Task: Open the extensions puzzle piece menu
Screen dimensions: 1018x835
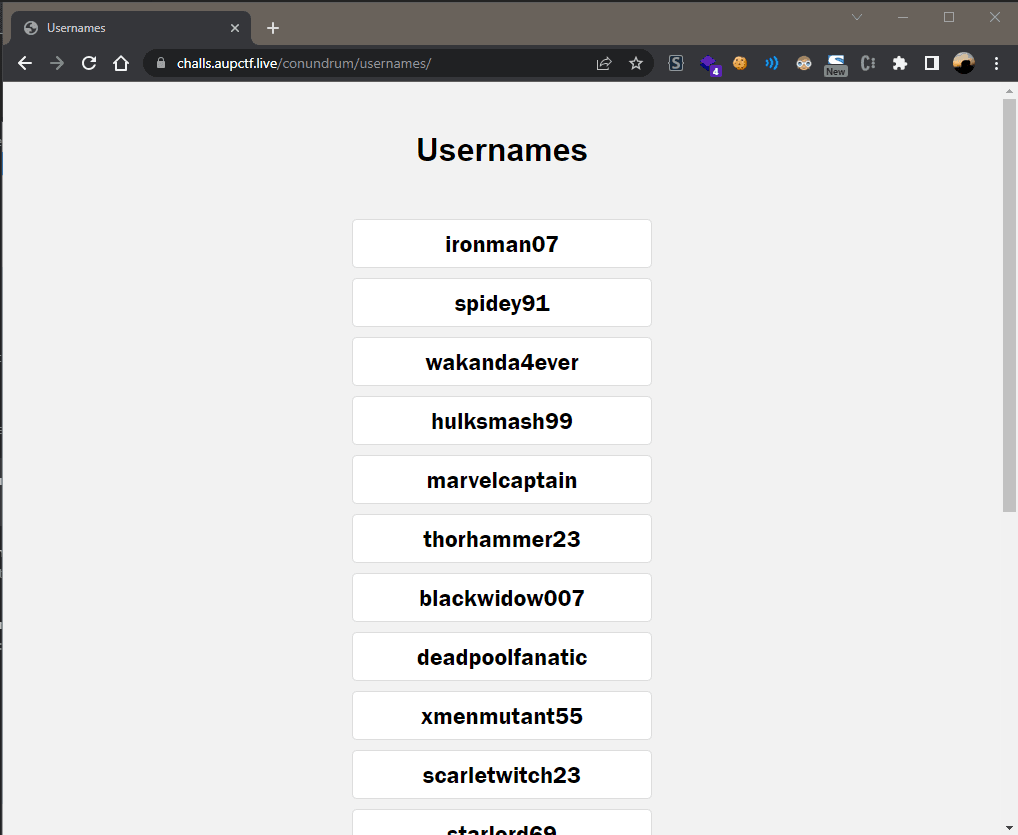Action: [899, 63]
